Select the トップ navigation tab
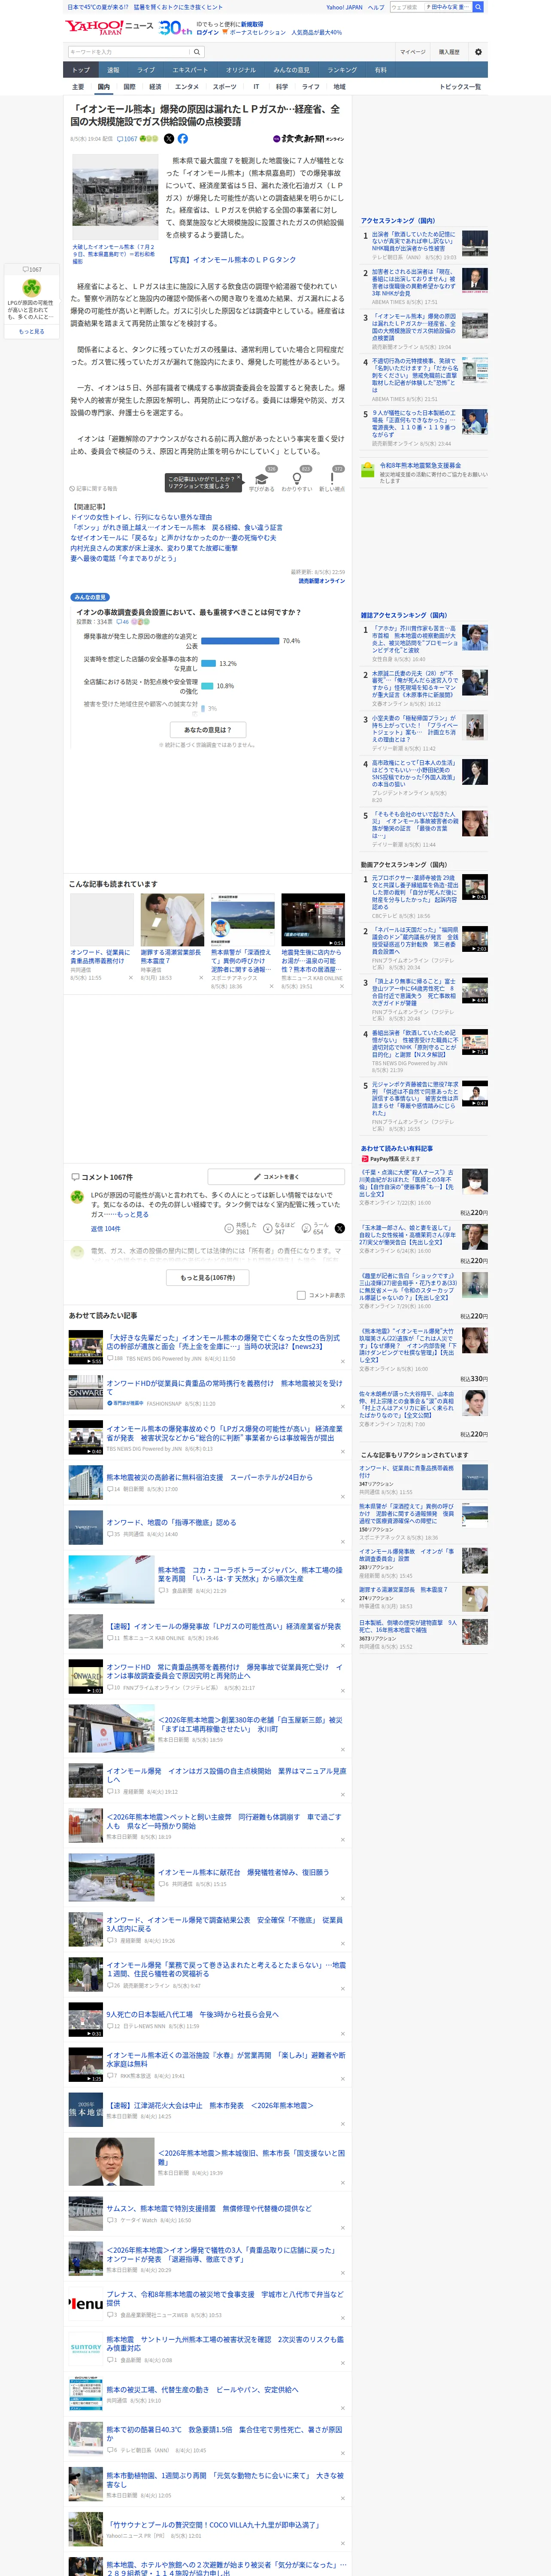 (81, 70)
